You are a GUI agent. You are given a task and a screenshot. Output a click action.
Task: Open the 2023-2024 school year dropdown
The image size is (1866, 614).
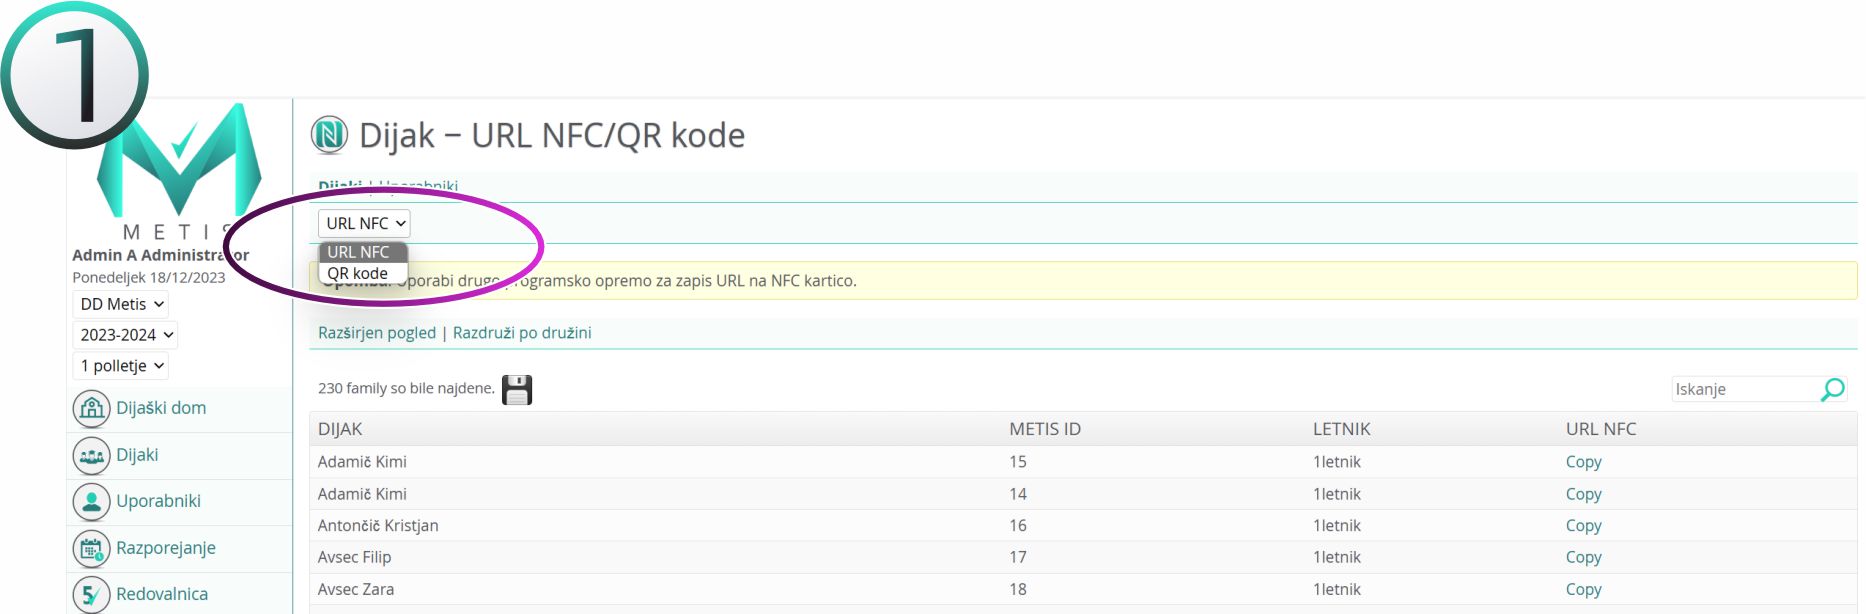(x=126, y=335)
